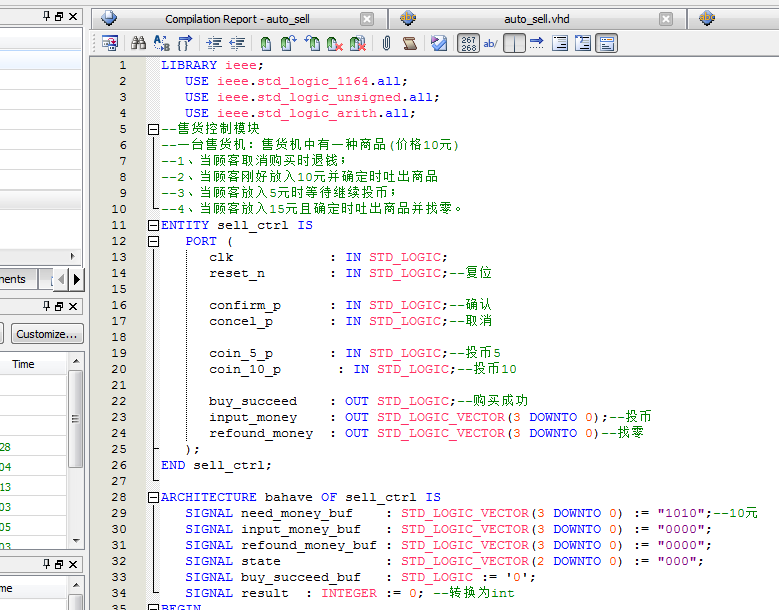The width and height of the screenshot is (779, 610).
Task: Toggle bookmark on current line
Action: pyautogui.click(x=265, y=43)
